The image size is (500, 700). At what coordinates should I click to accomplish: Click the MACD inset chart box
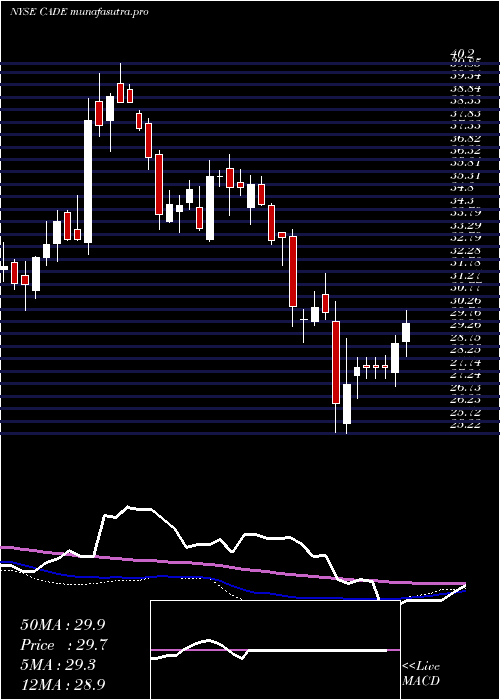[x=275, y=650]
